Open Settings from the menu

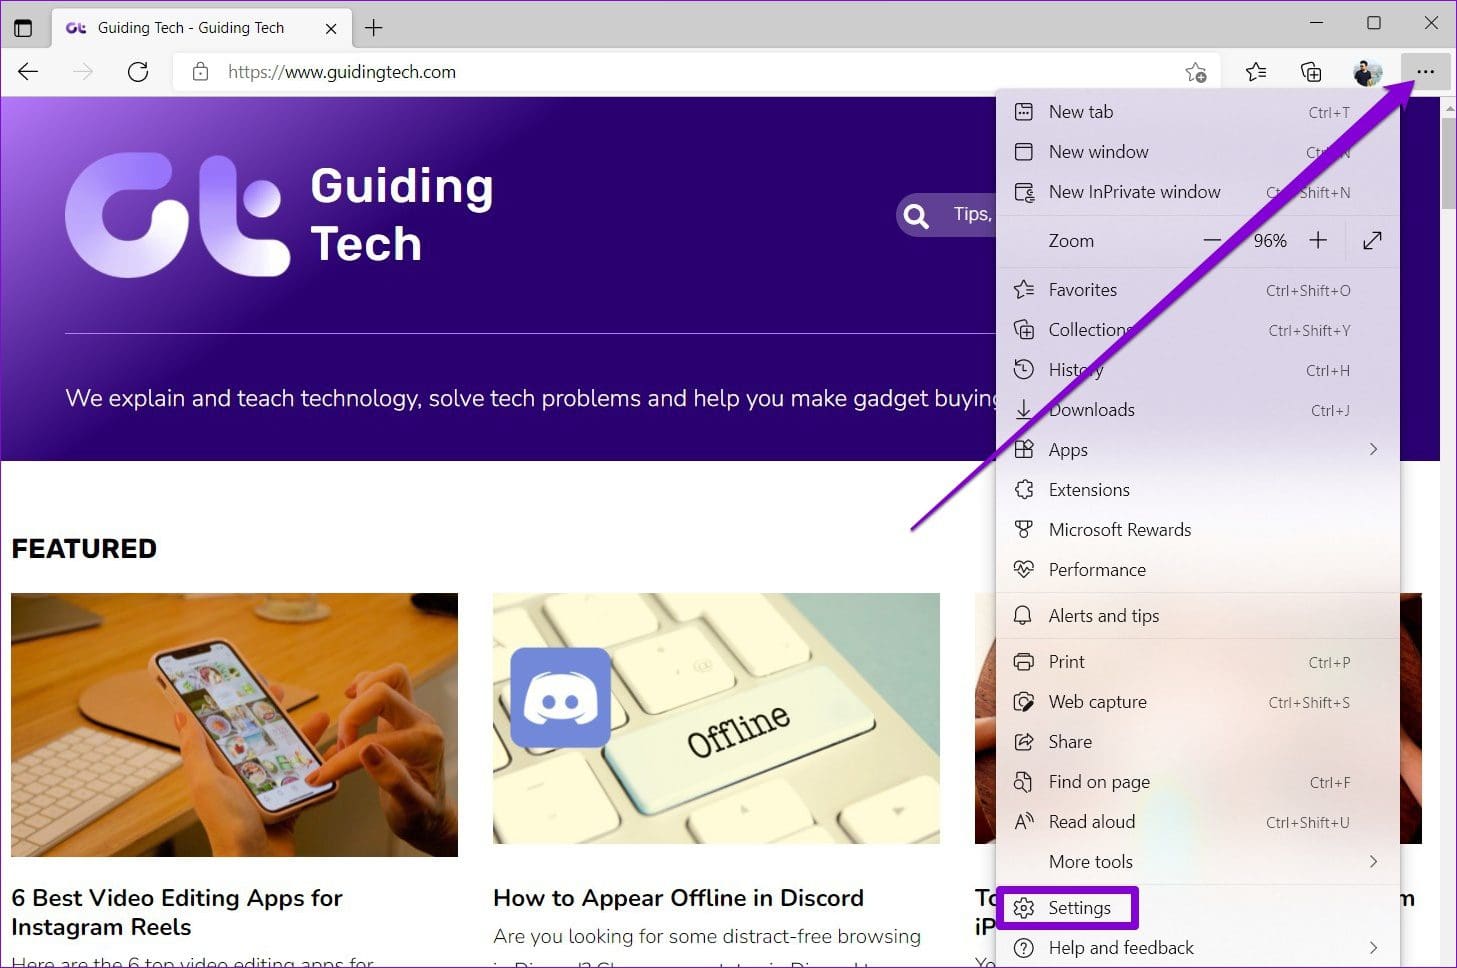[x=1079, y=908]
